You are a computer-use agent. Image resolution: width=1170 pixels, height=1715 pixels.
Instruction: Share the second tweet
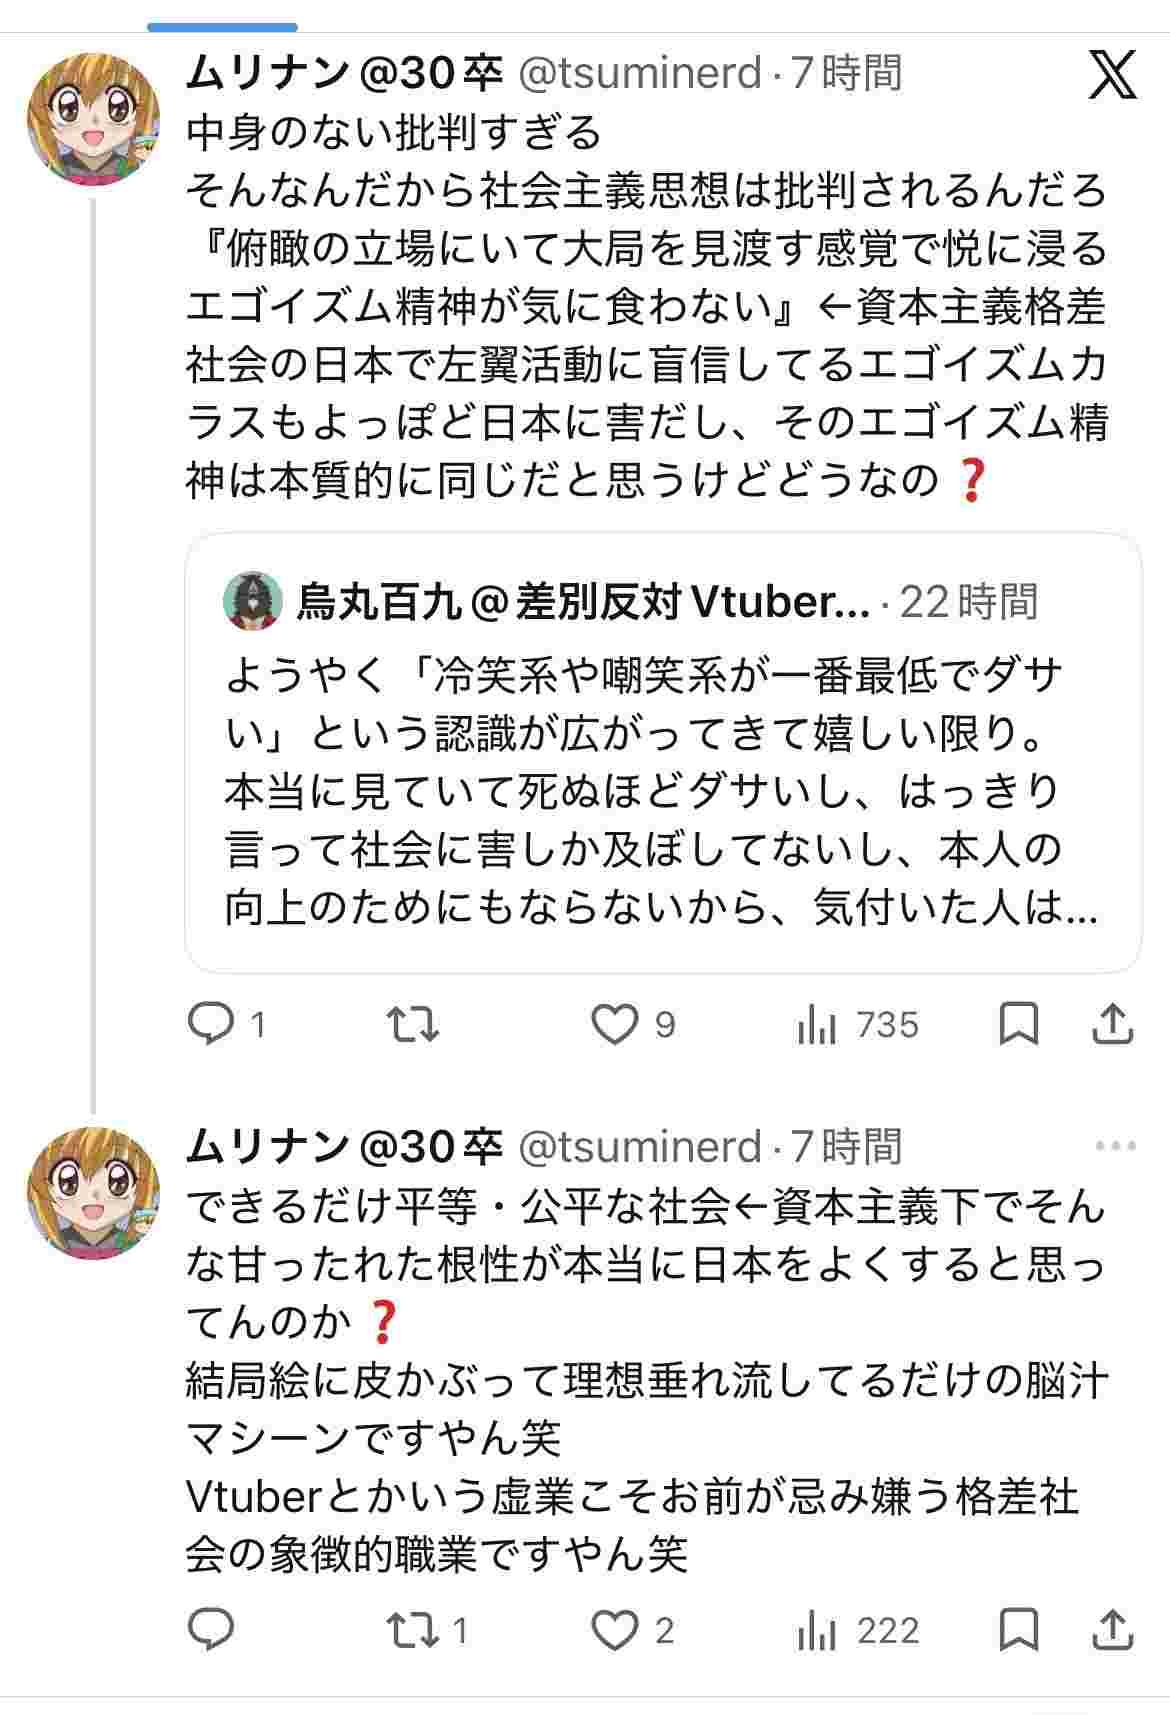tap(1112, 1631)
